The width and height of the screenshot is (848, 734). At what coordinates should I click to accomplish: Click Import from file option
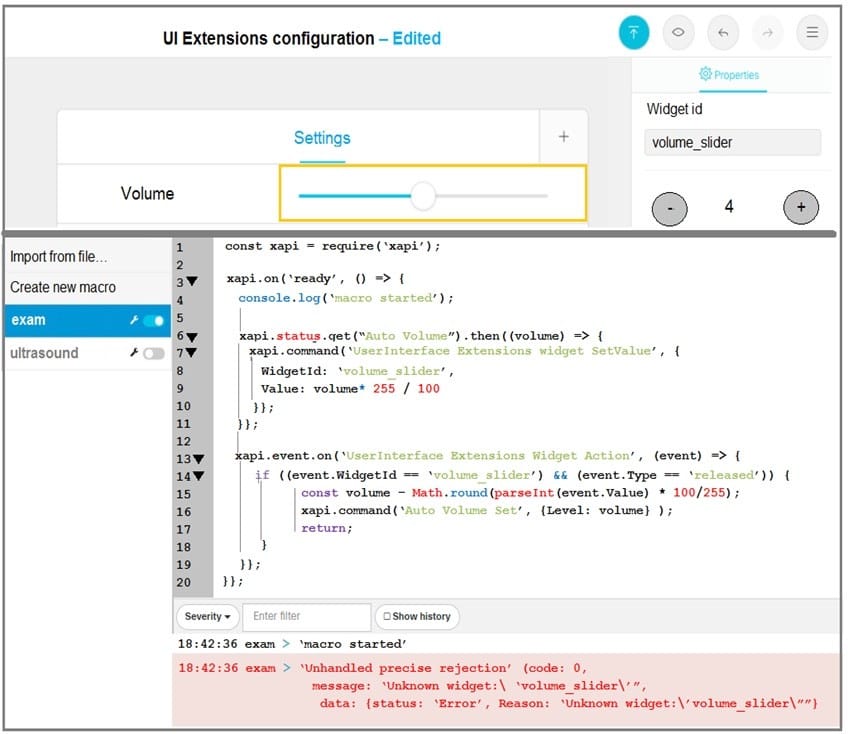[59, 257]
